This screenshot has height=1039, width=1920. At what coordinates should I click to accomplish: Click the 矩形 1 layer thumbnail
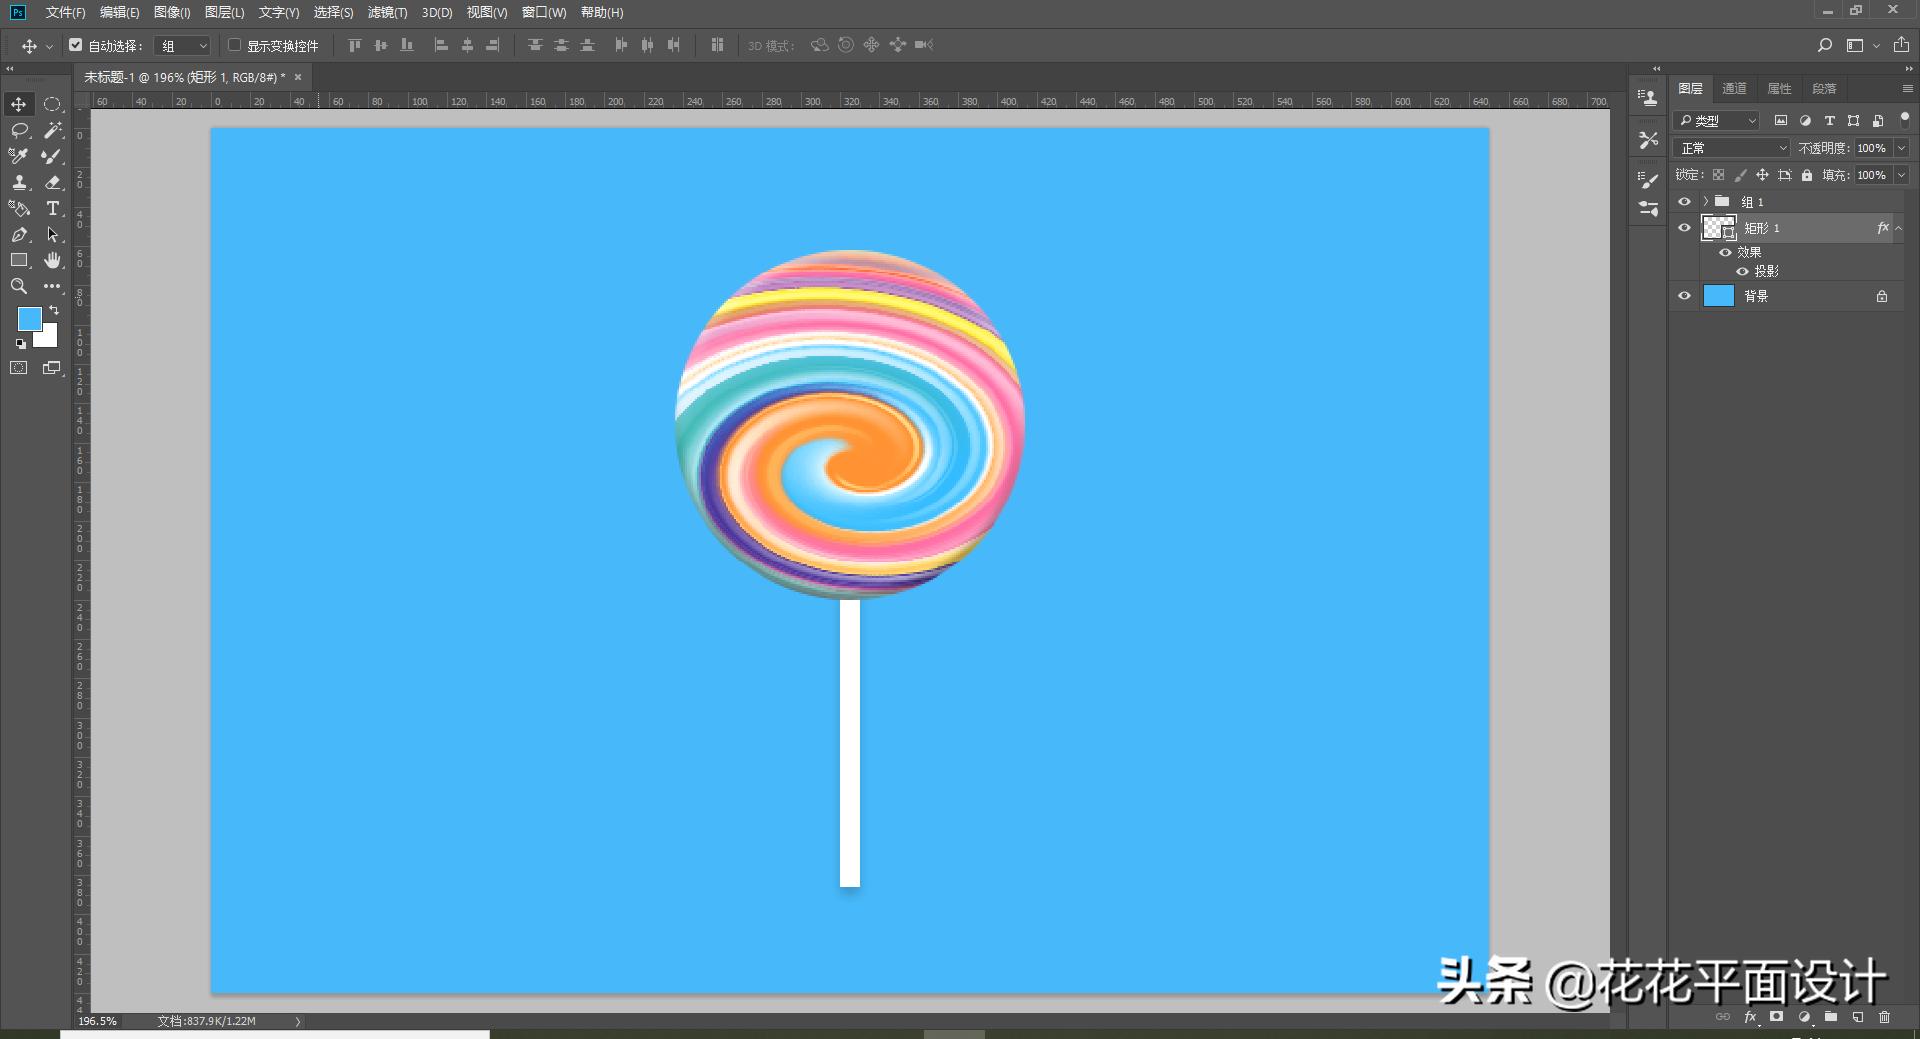point(1718,228)
